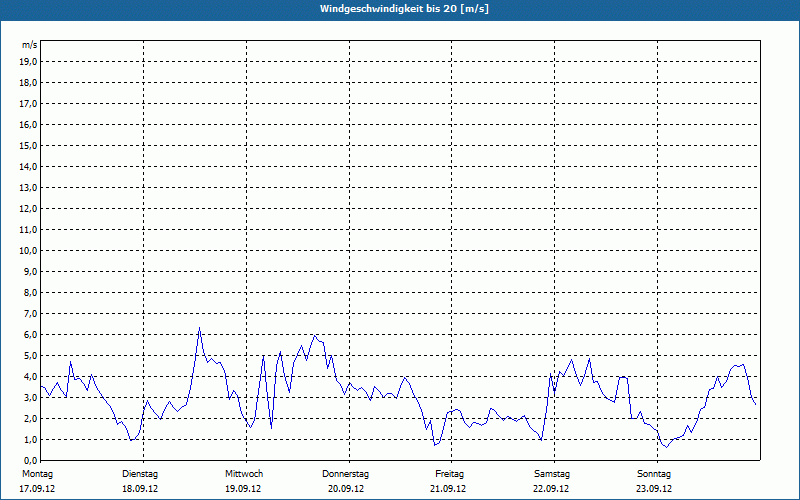This screenshot has width=800, height=500.
Task: Click the 18,0 y-axis label
Action: click(27, 83)
